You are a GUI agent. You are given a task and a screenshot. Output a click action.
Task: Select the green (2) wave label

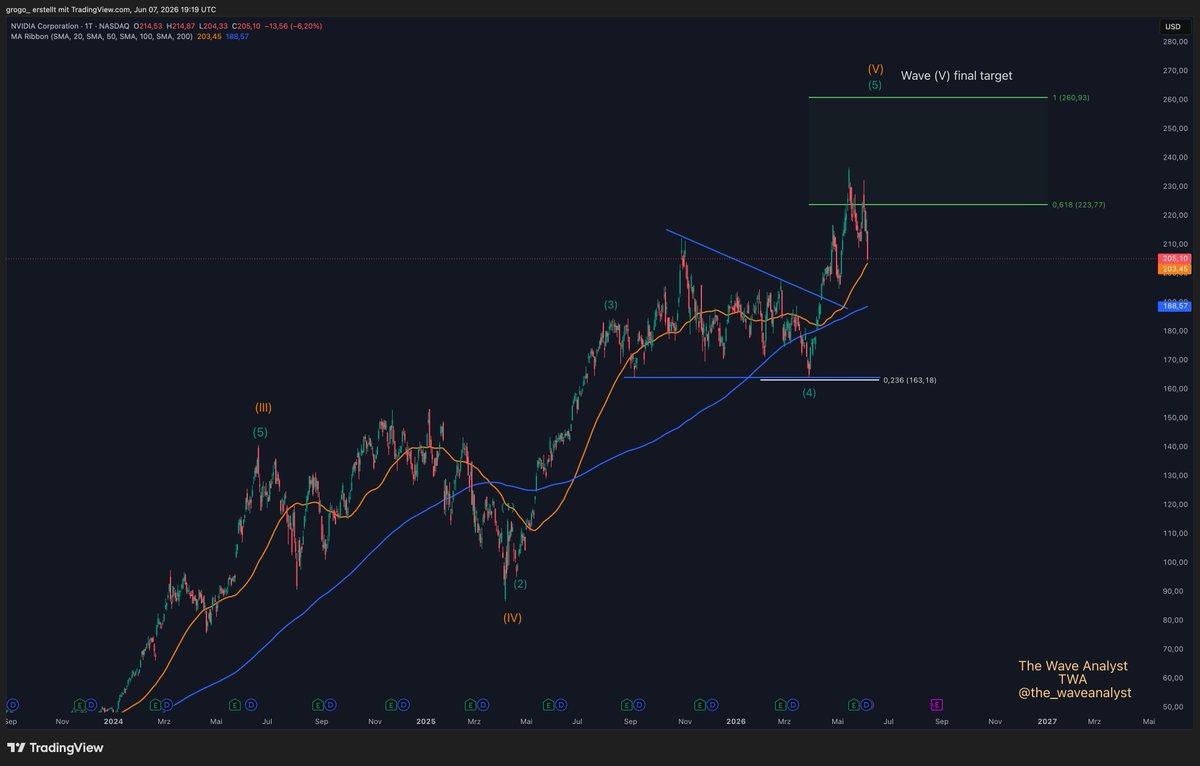(520, 583)
